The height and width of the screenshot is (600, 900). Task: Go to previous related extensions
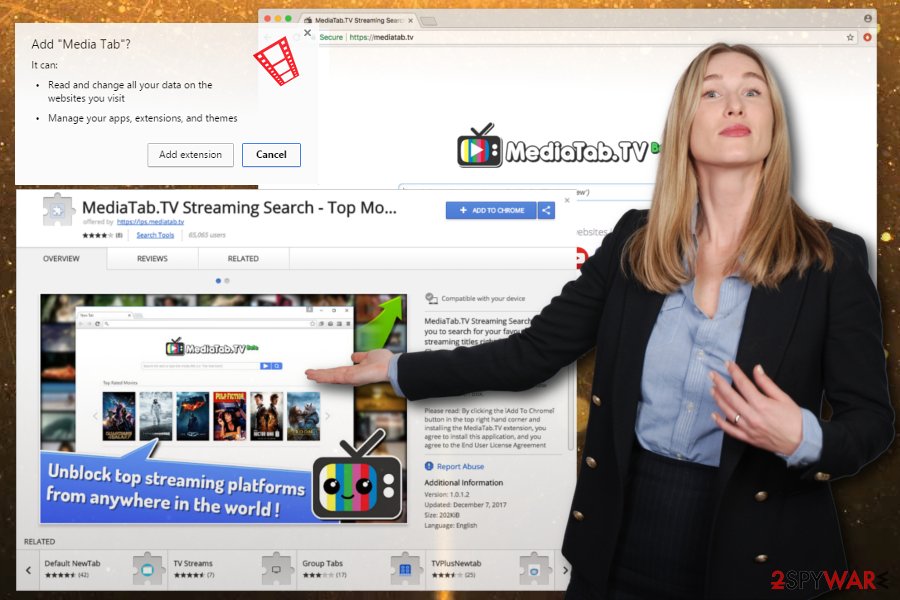(28, 570)
